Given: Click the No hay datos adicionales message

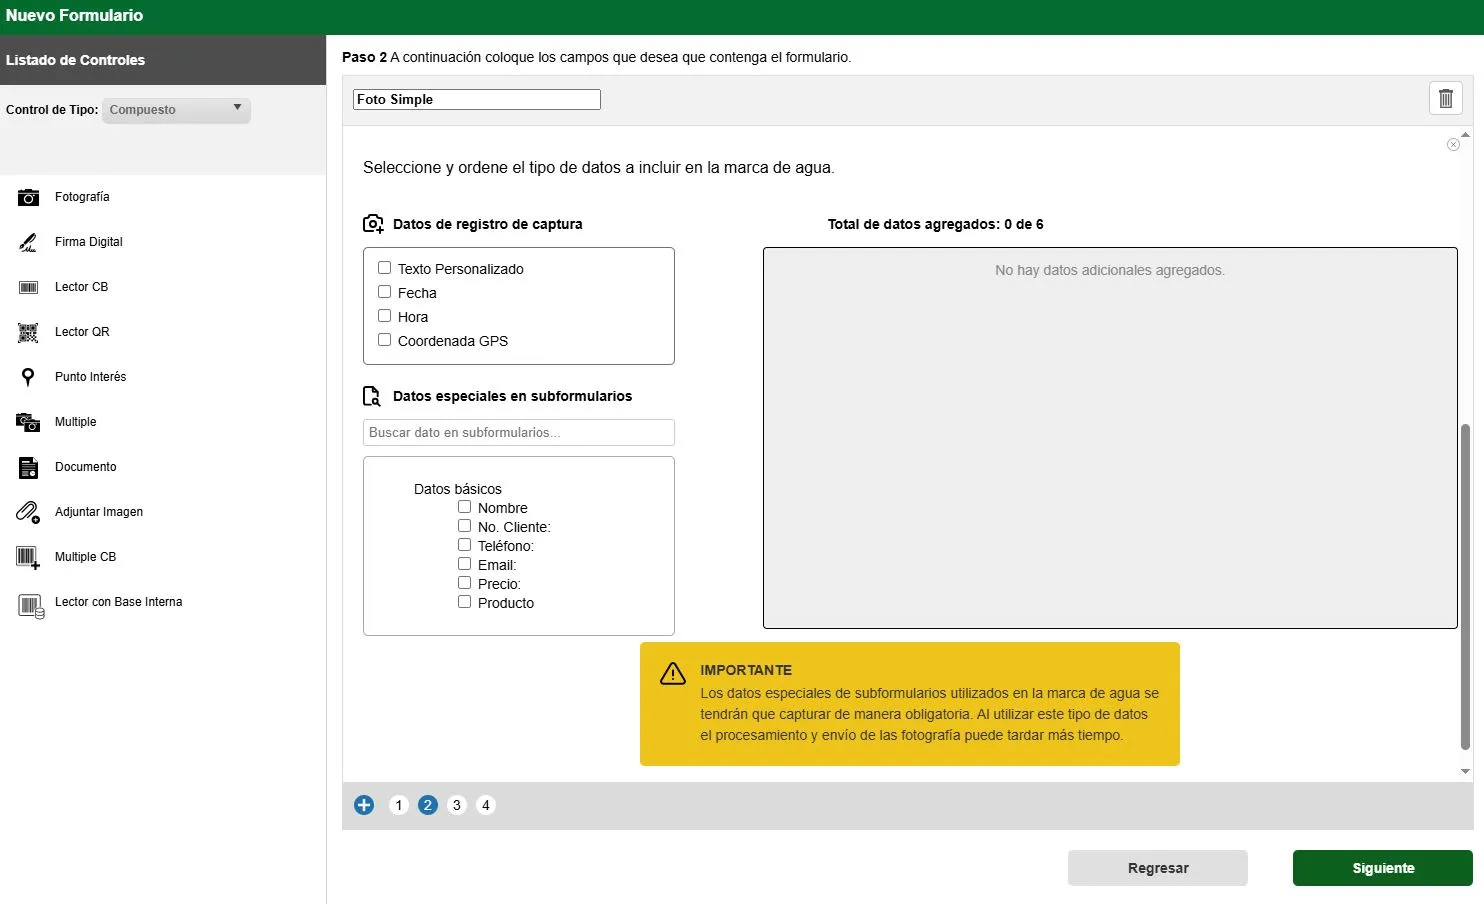Looking at the screenshot, I should click(x=1110, y=270).
